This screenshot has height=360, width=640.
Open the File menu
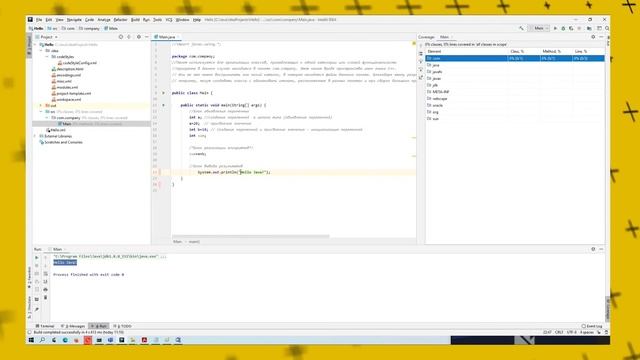tap(39, 20)
